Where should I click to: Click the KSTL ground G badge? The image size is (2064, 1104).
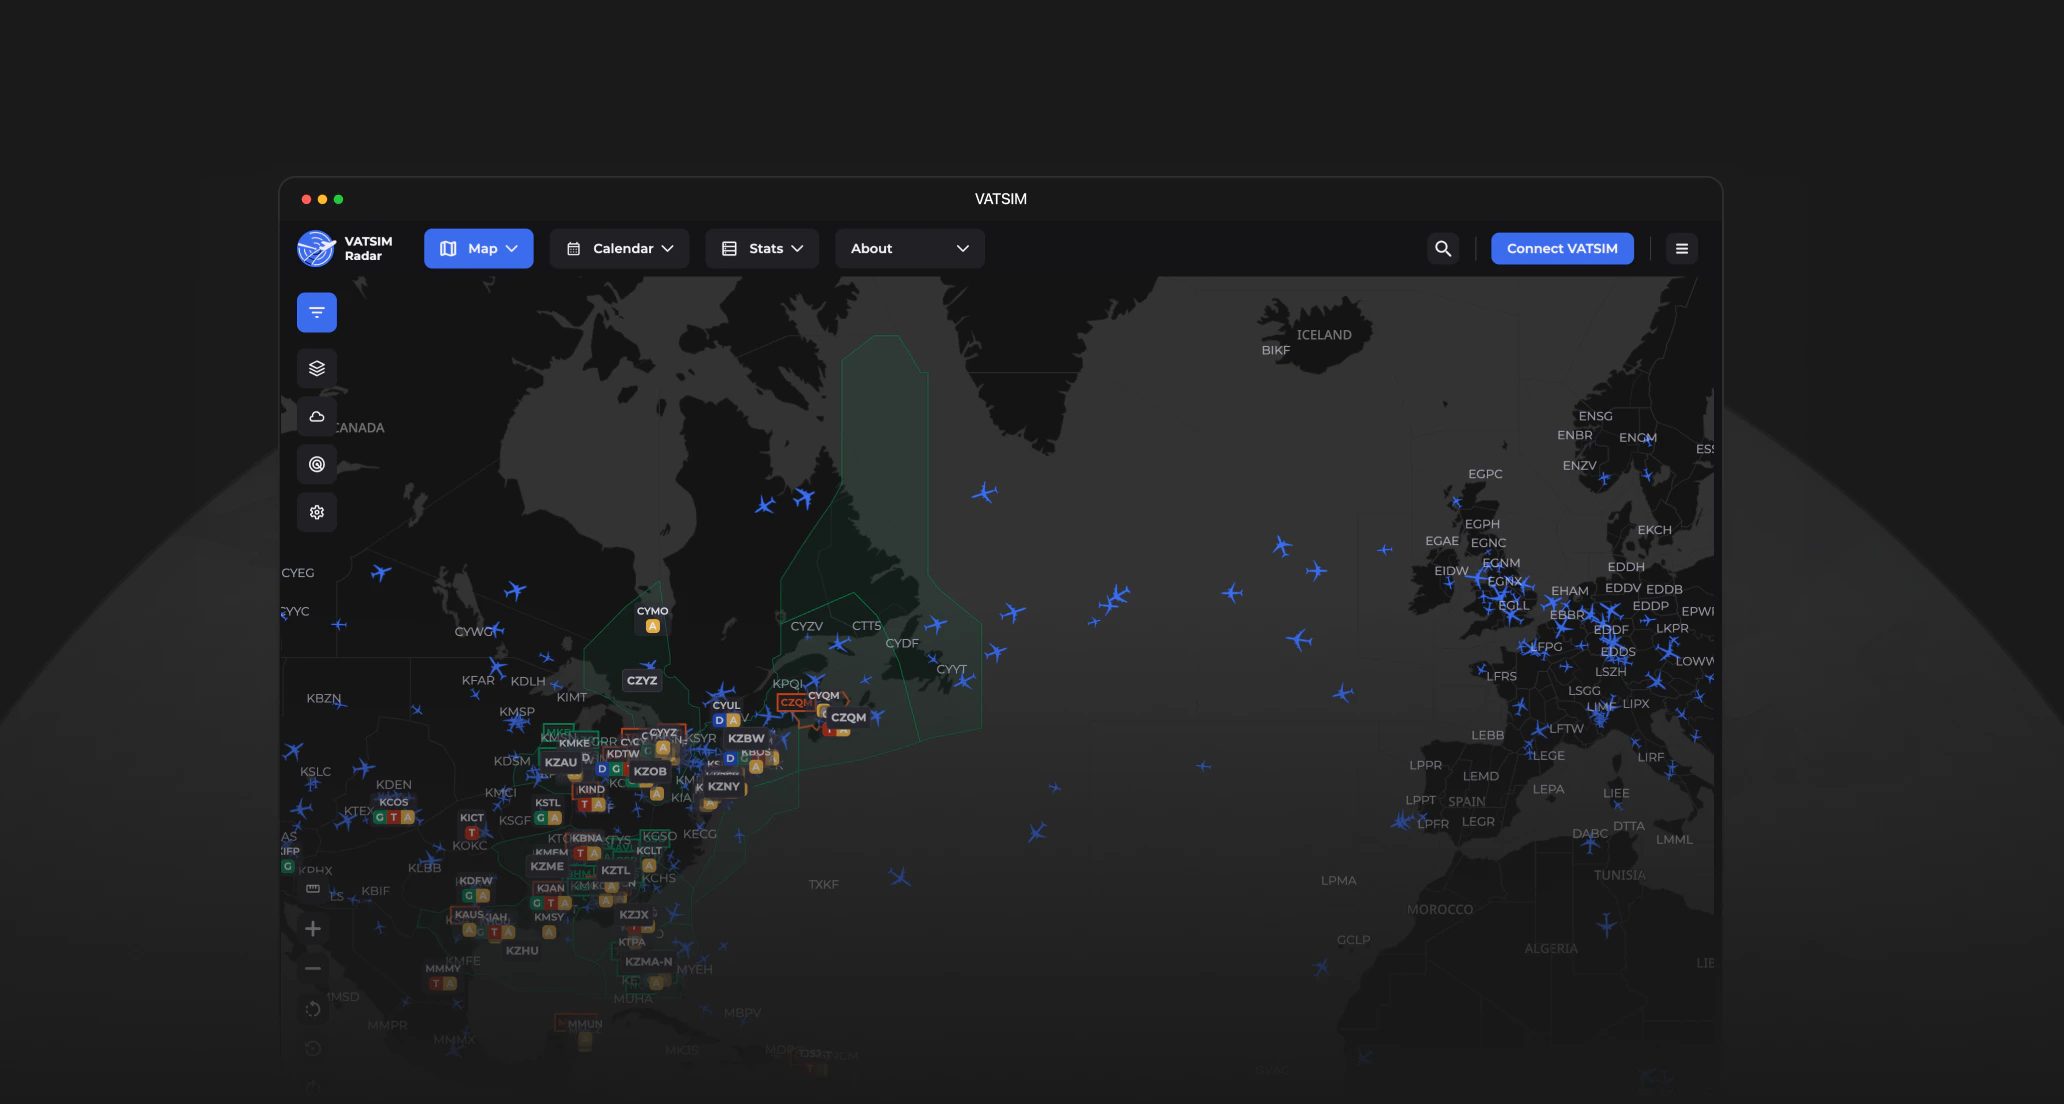(541, 818)
